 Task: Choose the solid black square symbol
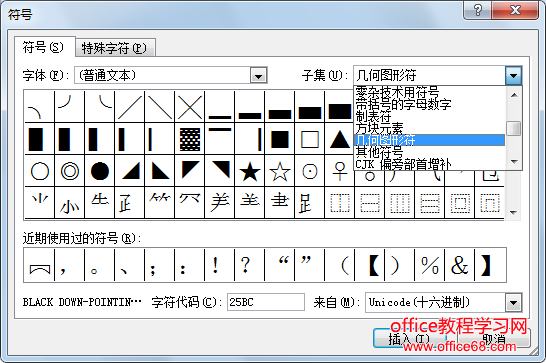tap(280, 139)
